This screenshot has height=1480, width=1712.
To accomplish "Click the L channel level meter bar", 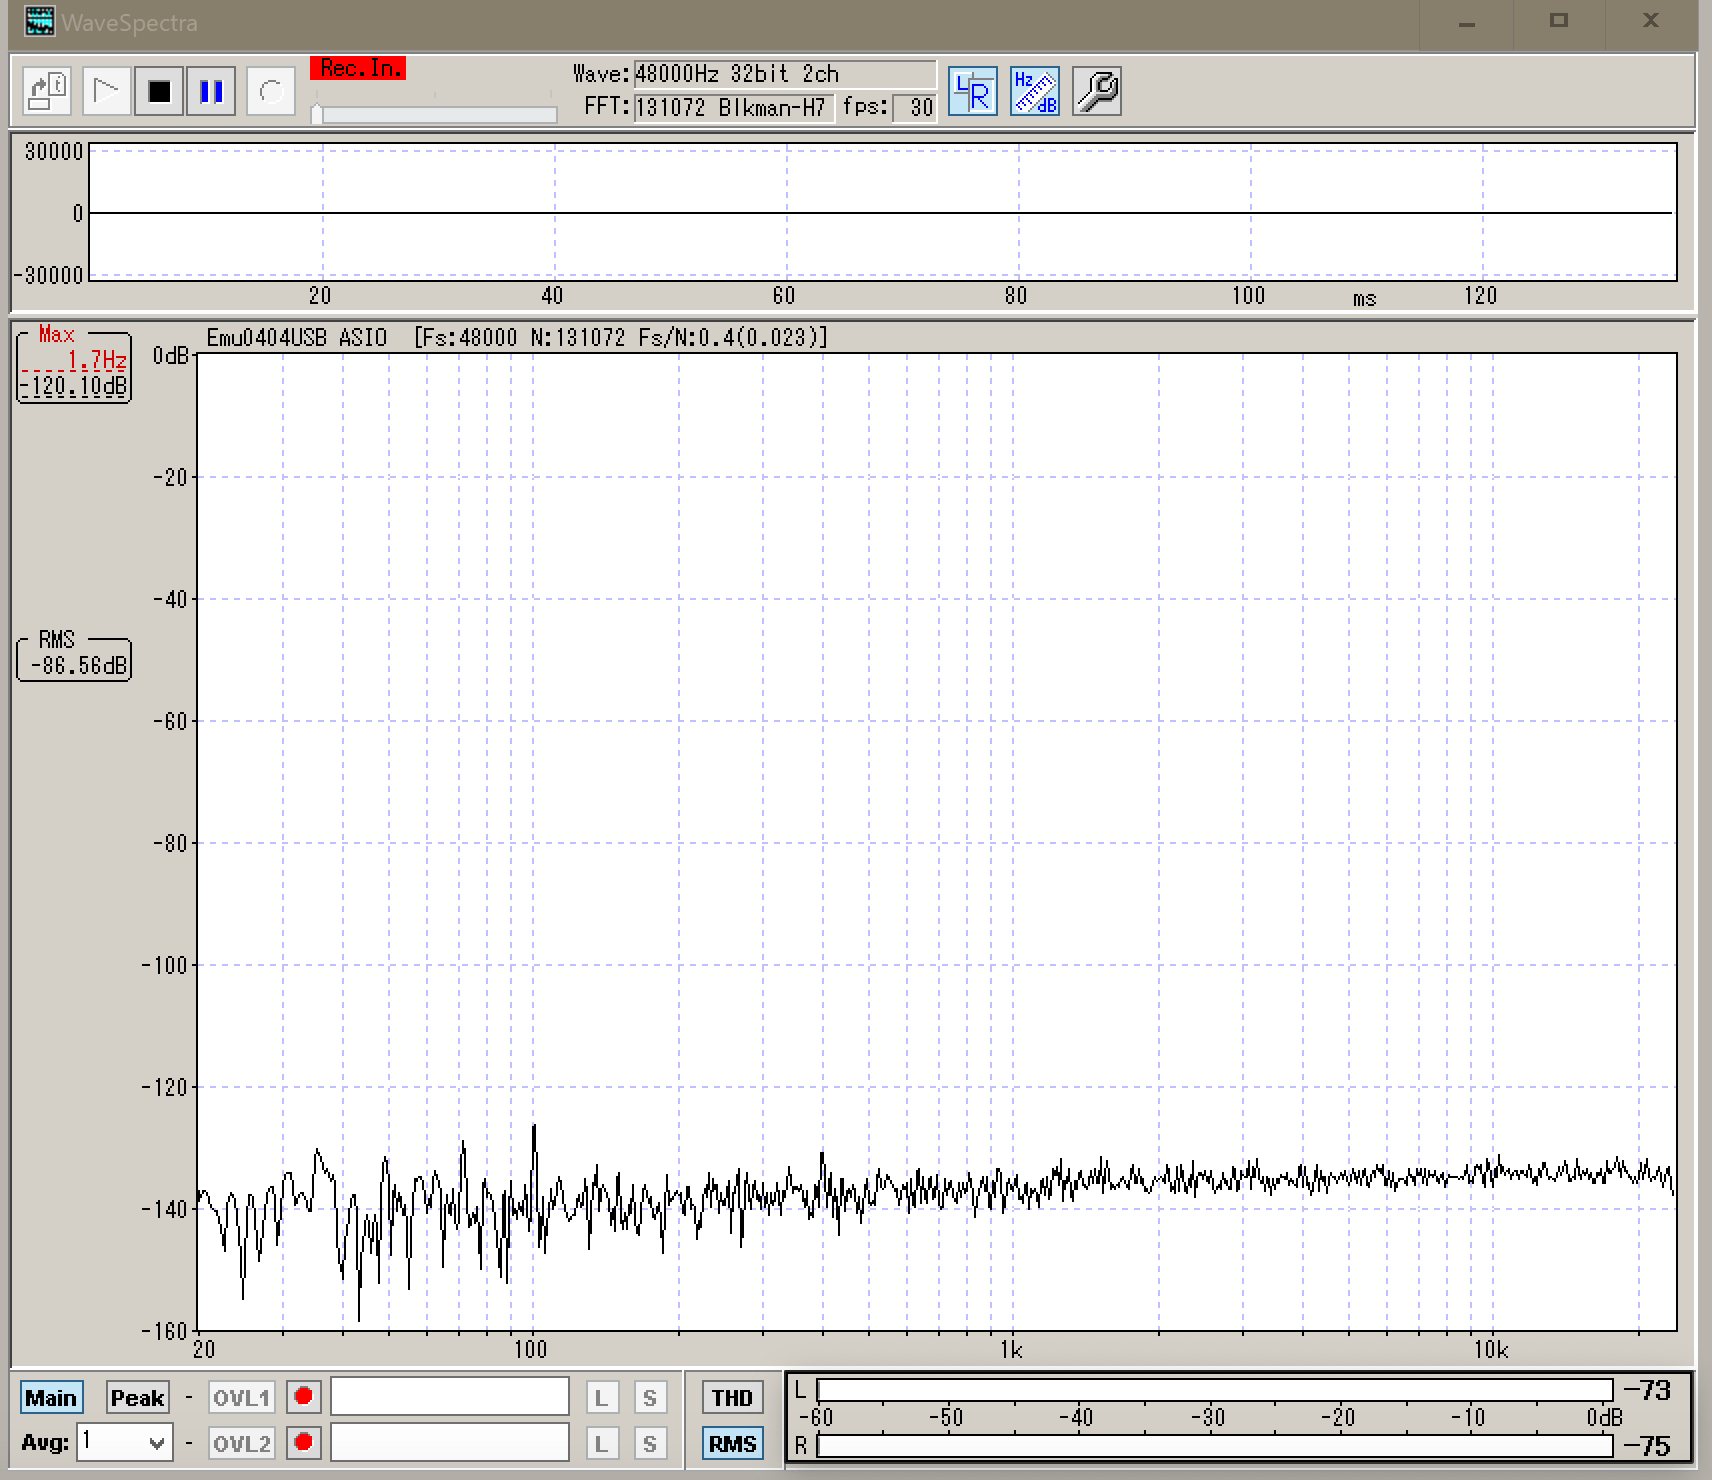I will point(1215,1390).
